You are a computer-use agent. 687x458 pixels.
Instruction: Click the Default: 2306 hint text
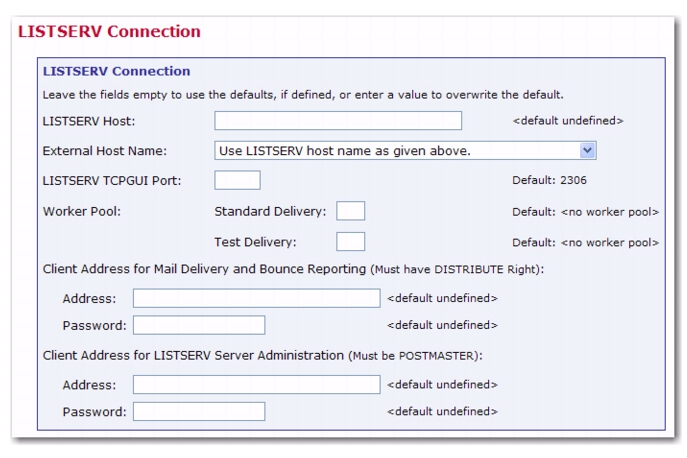[x=549, y=180]
